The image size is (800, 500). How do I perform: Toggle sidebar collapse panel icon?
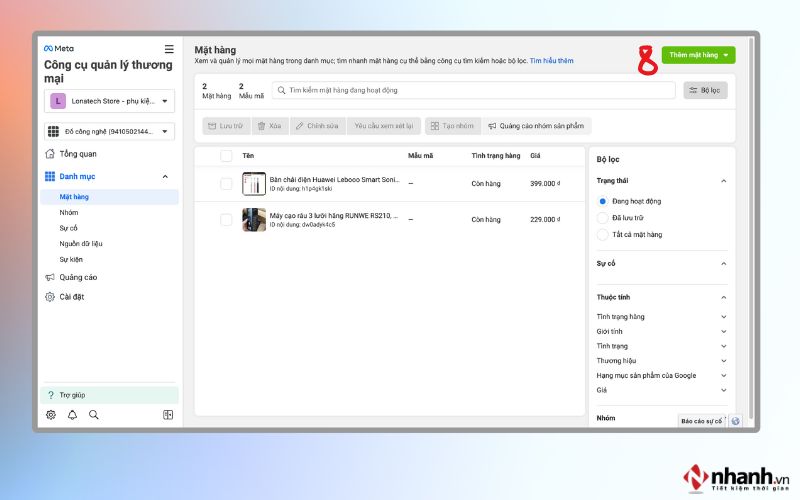168,415
